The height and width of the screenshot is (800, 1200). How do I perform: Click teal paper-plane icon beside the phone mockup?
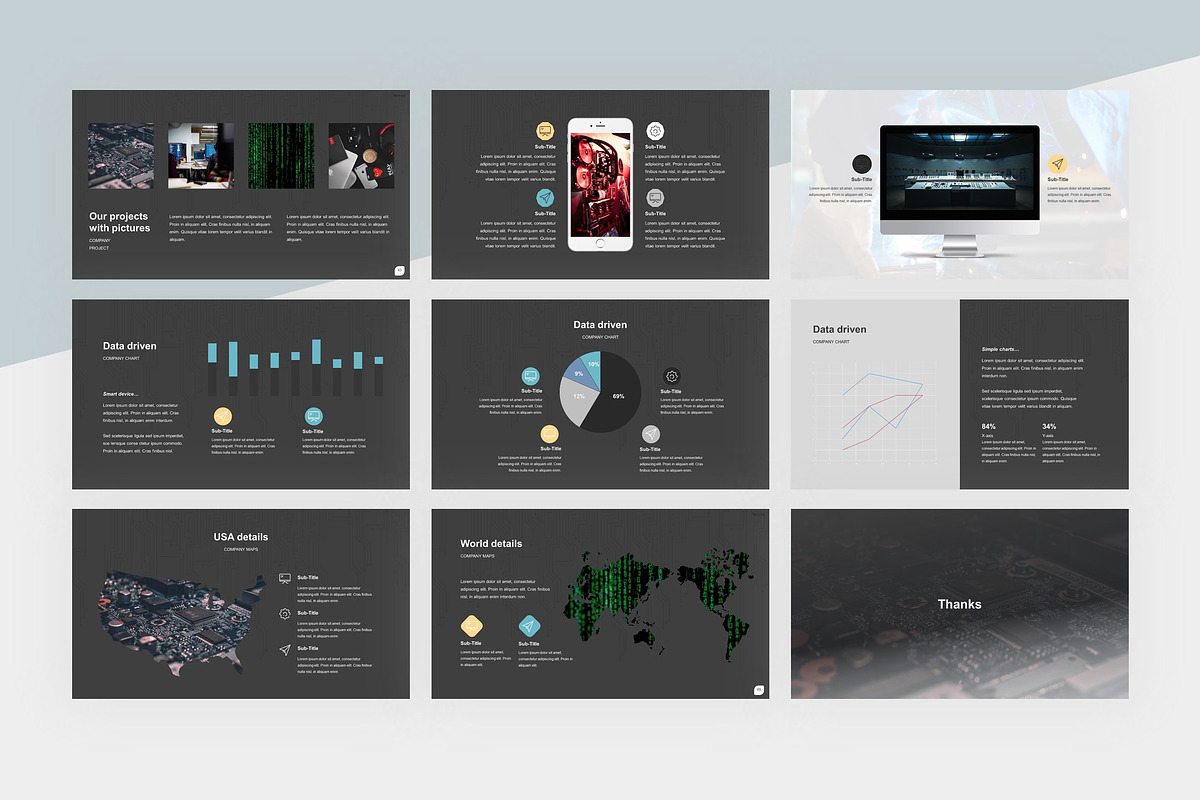pyautogui.click(x=545, y=197)
